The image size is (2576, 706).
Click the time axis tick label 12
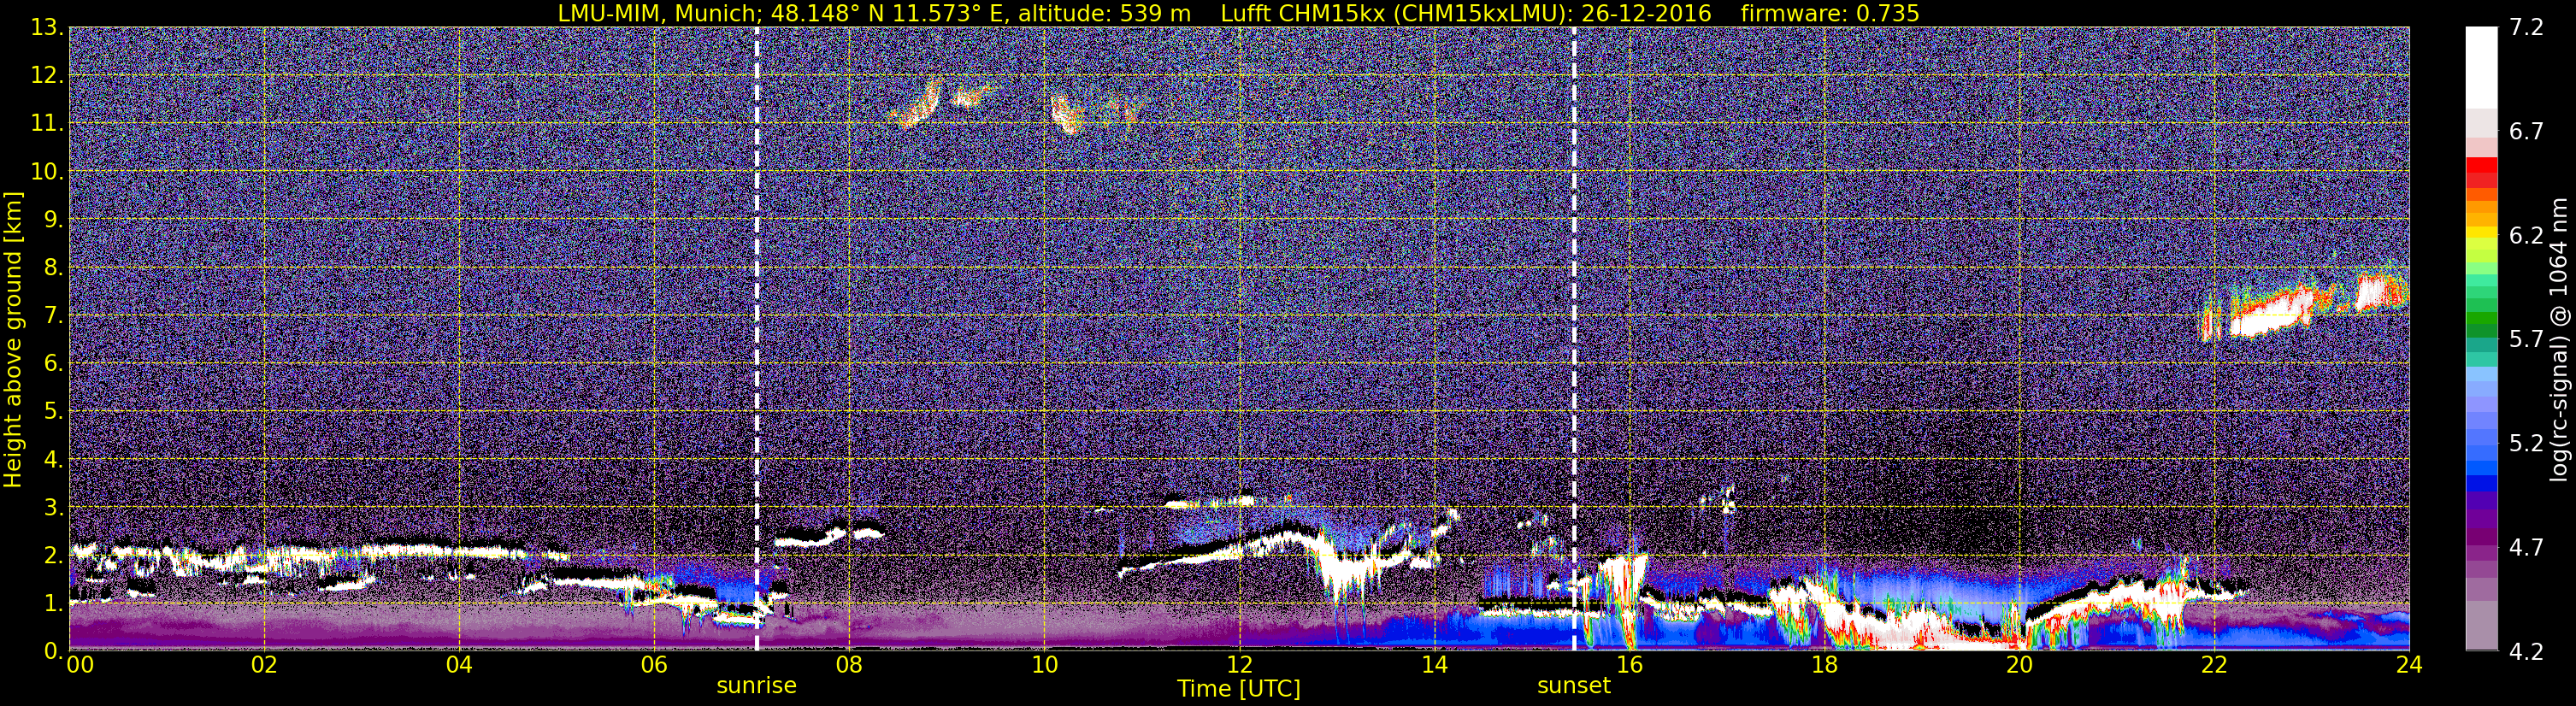coord(1239,666)
